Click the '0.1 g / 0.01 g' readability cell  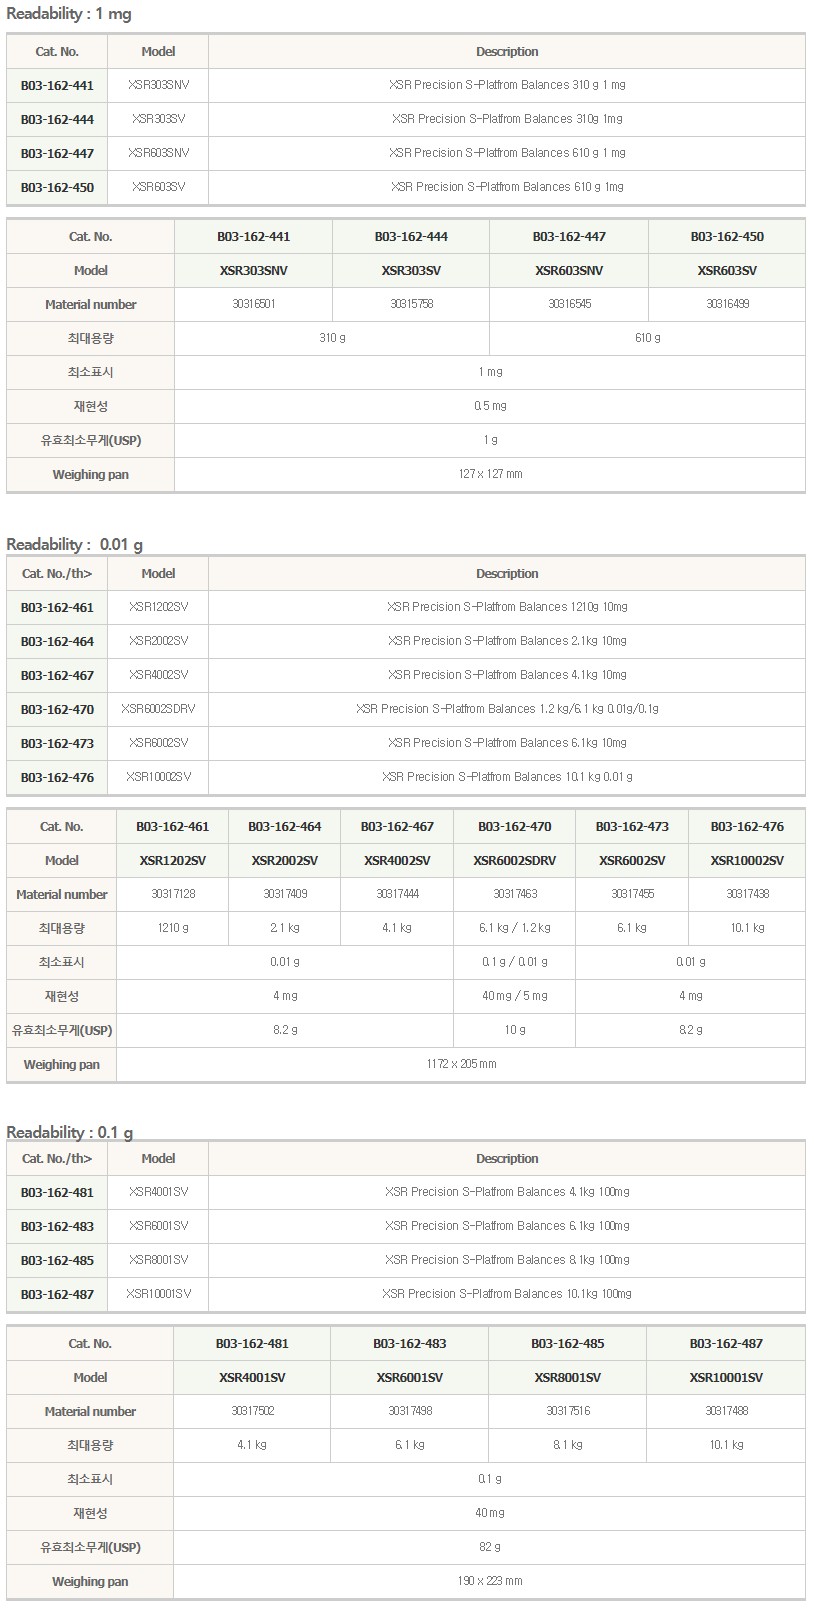[515, 962]
